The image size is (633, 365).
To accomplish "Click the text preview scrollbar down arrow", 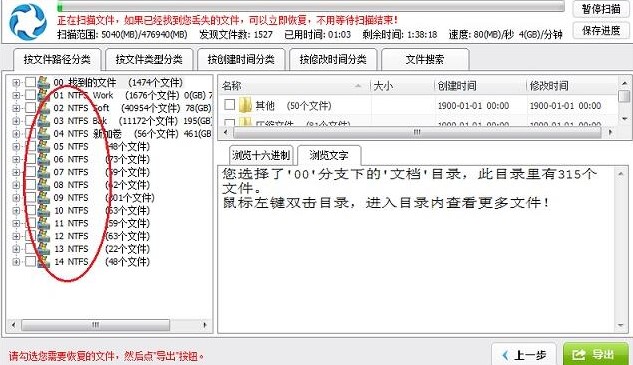I will click(x=621, y=325).
